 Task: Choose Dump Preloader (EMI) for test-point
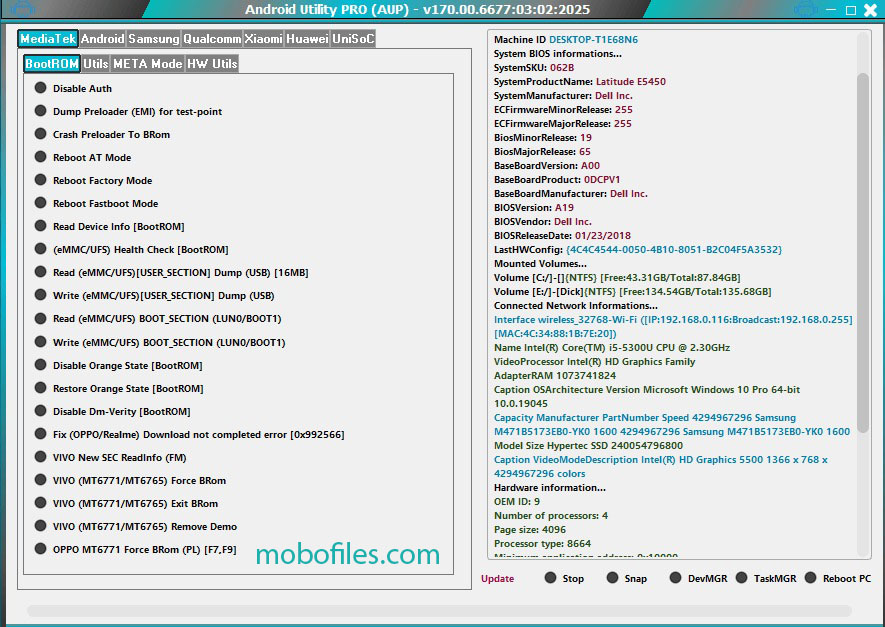(128, 111)
